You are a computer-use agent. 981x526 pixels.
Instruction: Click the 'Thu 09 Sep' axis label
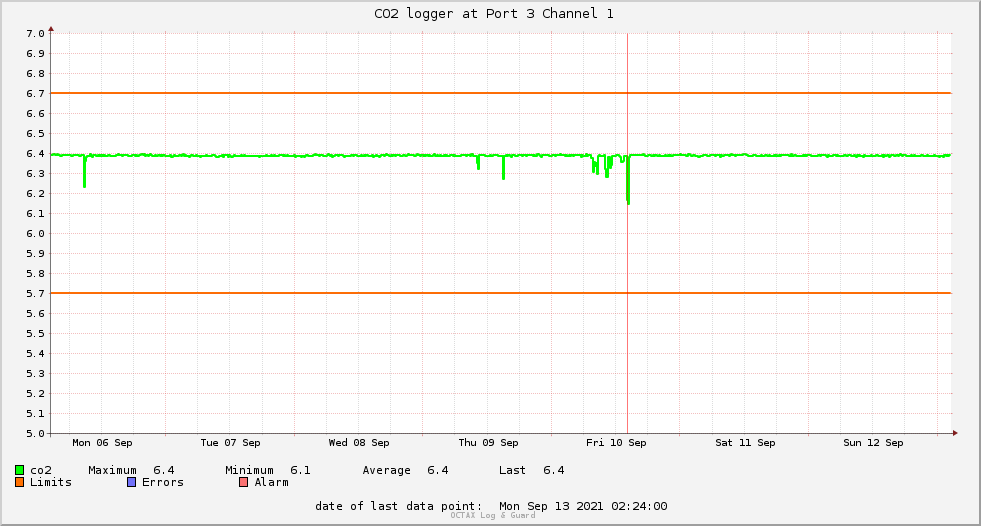[488, 443]
